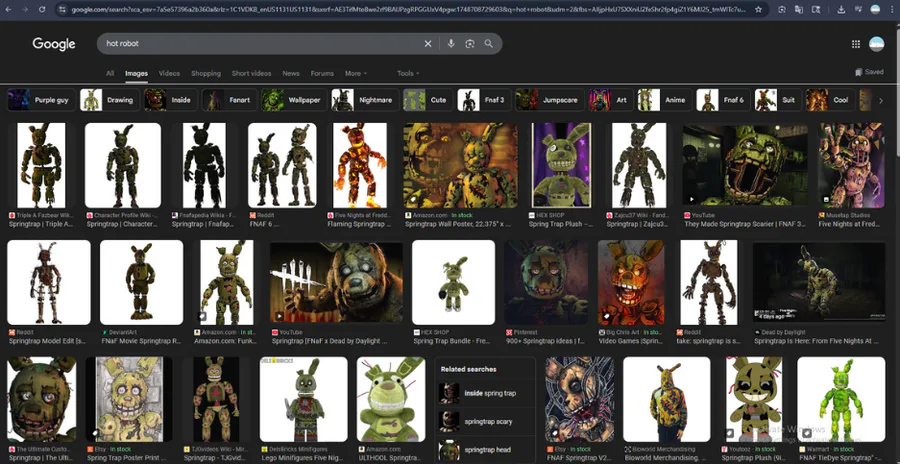Viewport: 900px width, 464px height.
Task: Open 'springtrap head' related search
Action: 485,450
